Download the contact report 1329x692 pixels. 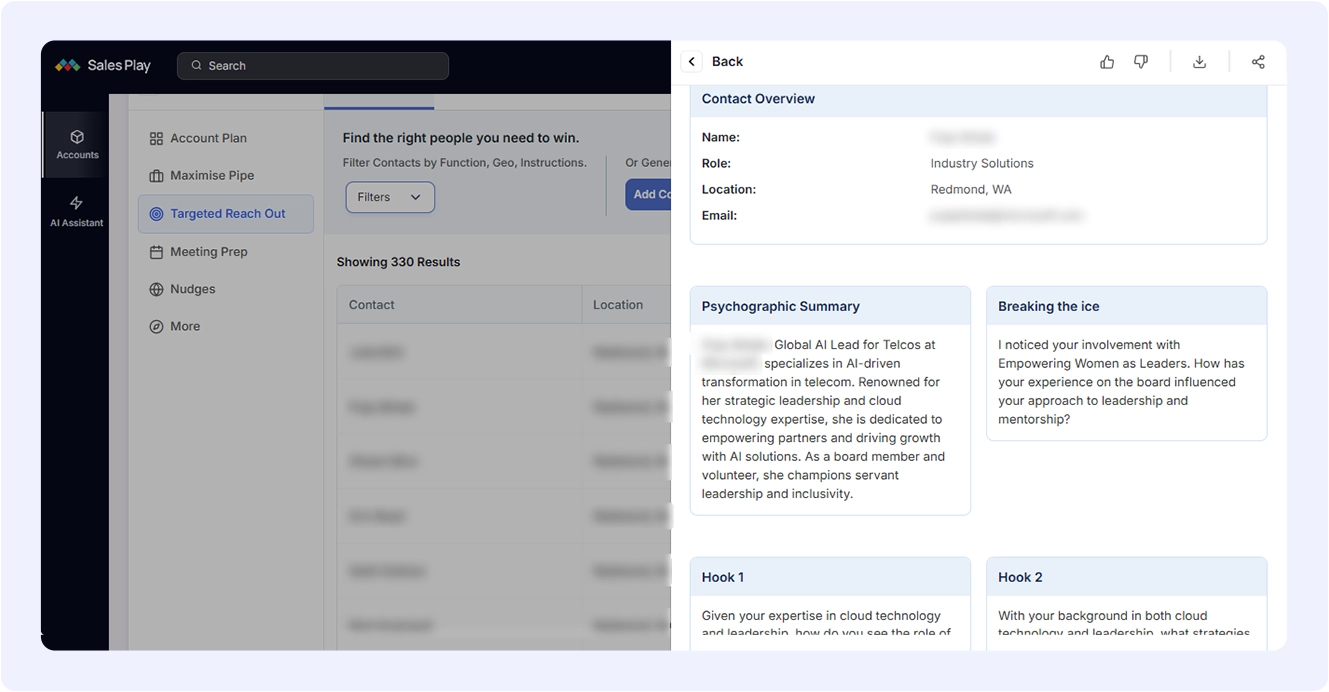[1199, 62]
